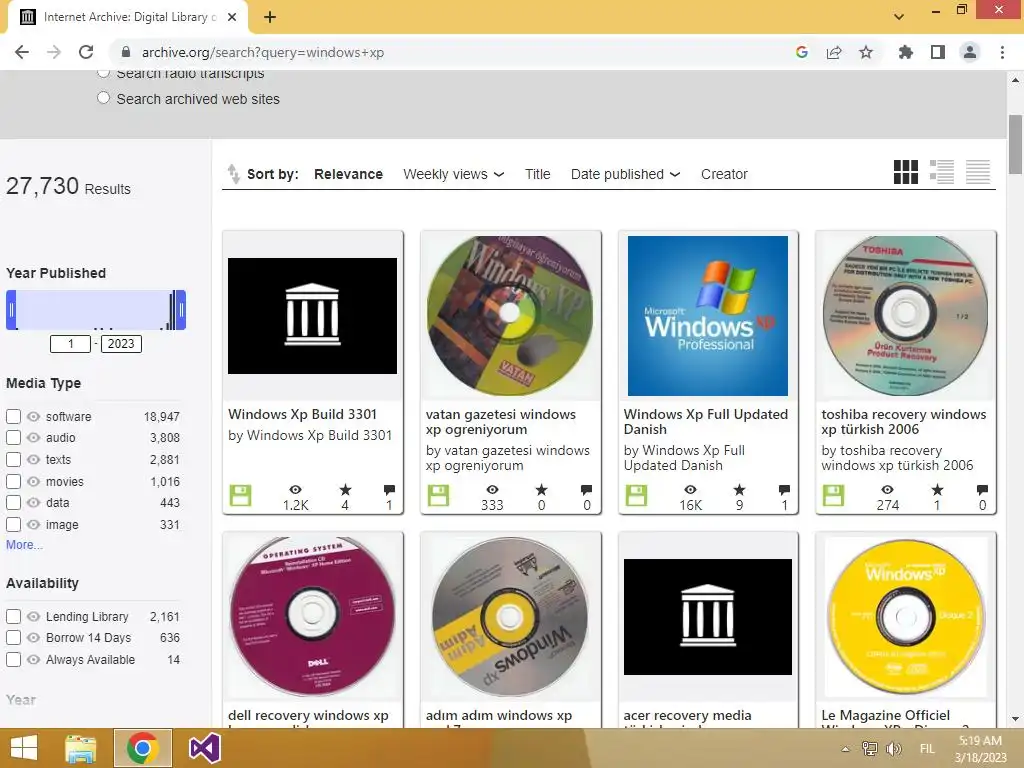Switch to list detail view icon

[x=942, y=172]
